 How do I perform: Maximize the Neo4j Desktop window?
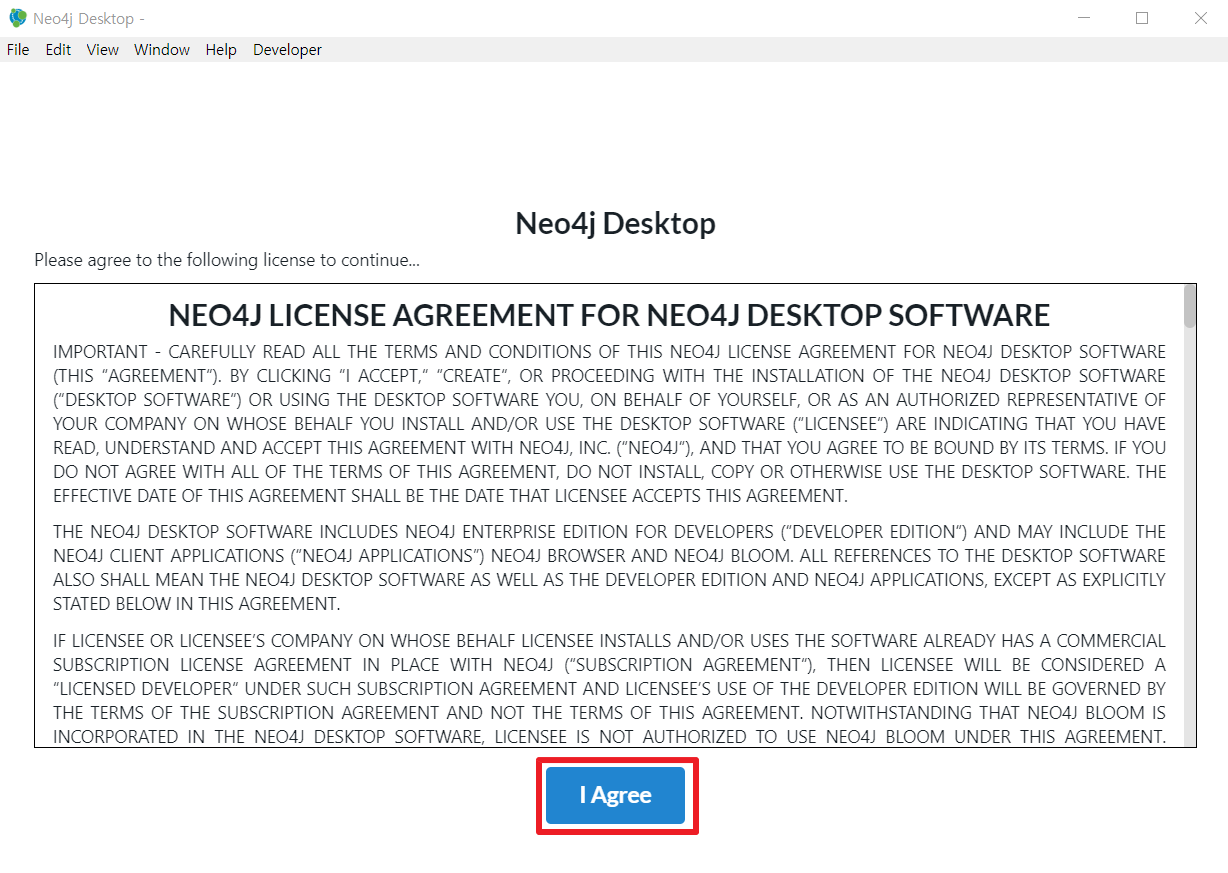[x=1142, y=18]
